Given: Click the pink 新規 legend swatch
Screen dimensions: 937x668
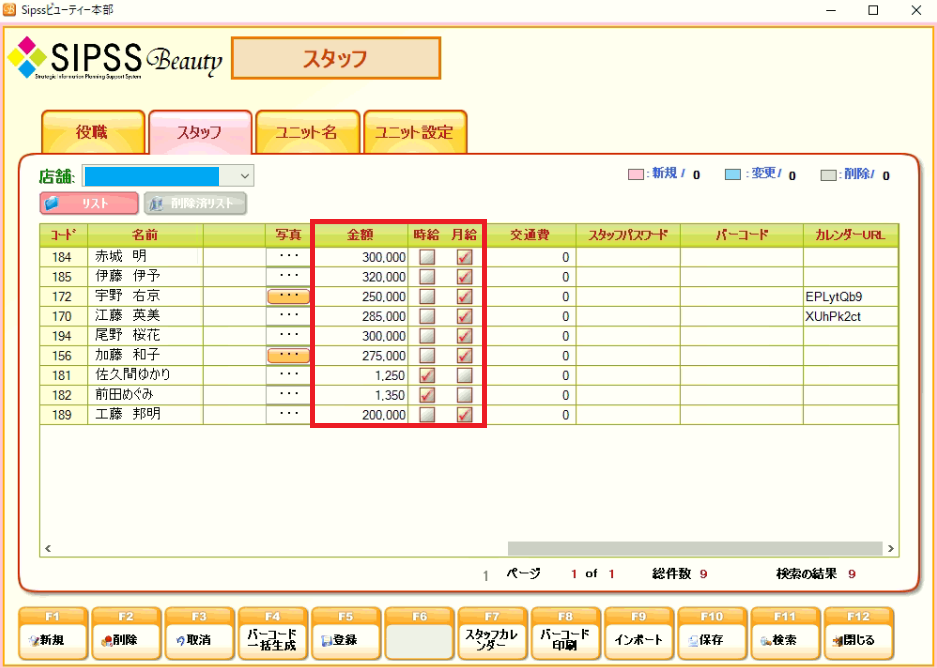Looking at the screenshot, I should (634, 175).
